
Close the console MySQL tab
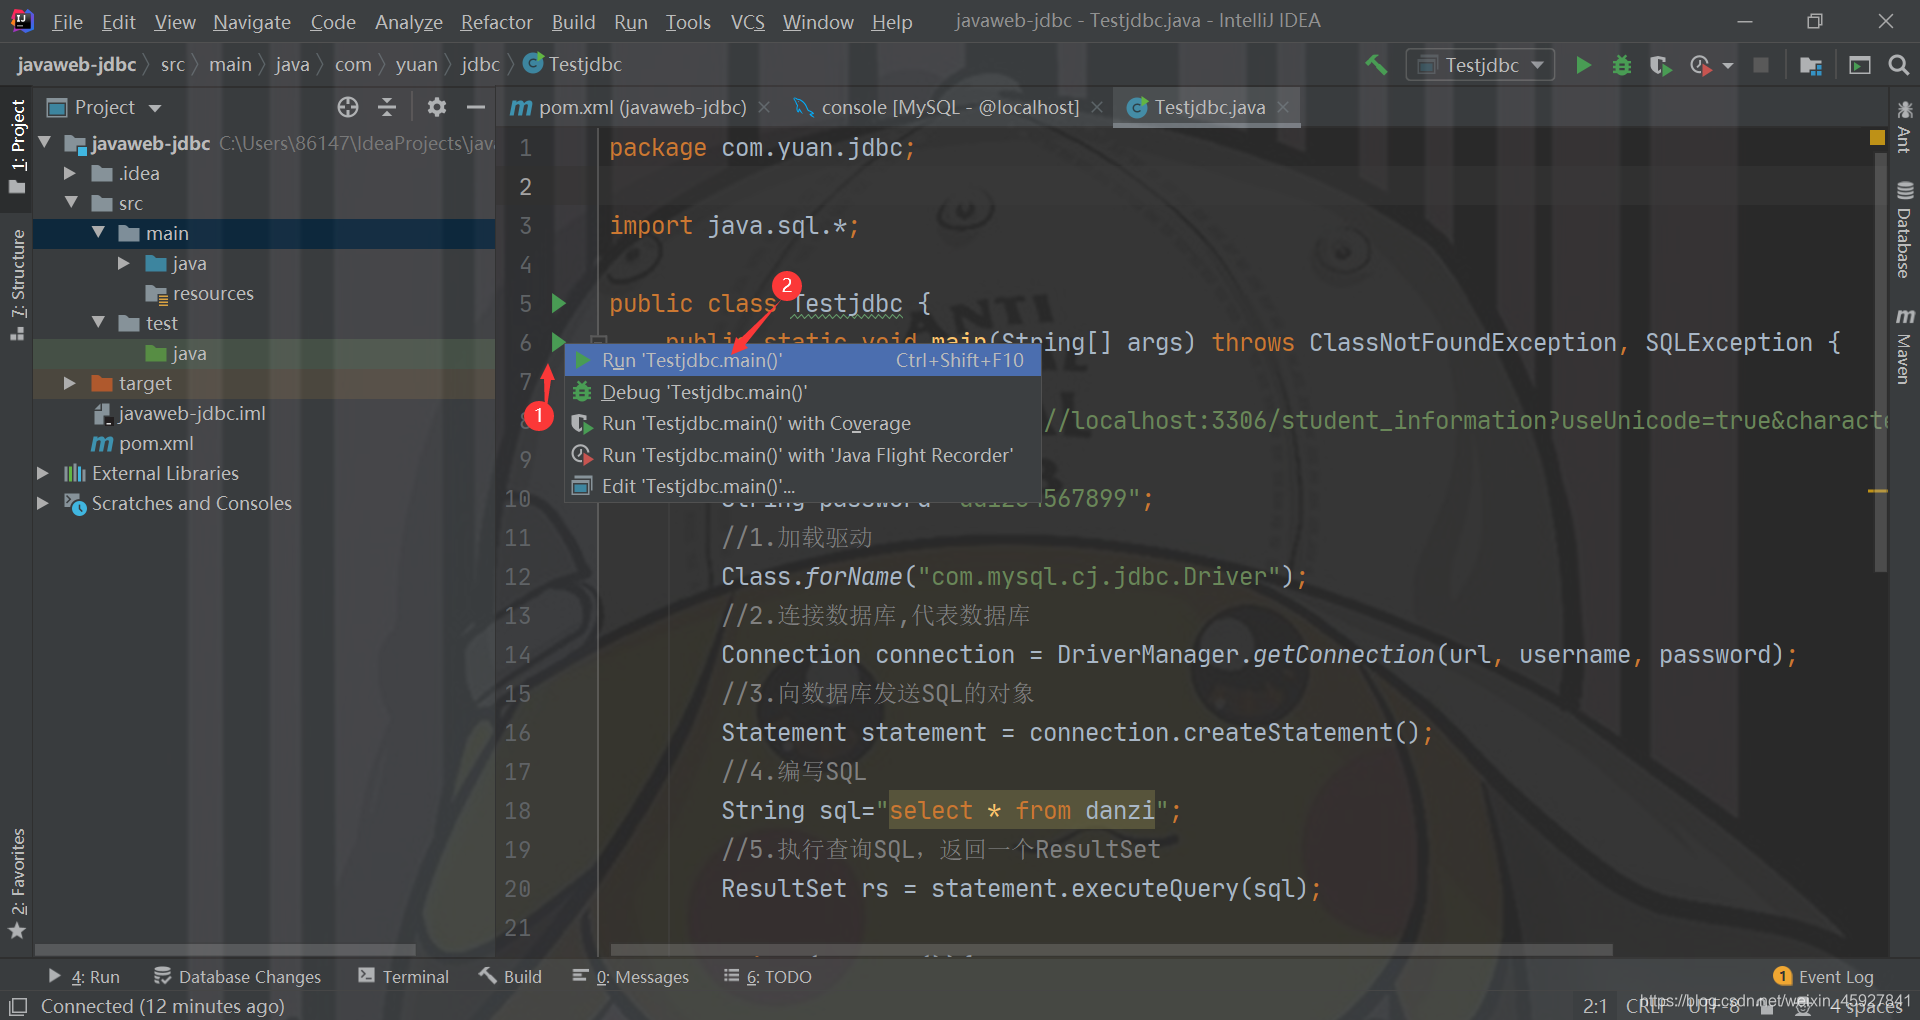tap(1097, 107)
